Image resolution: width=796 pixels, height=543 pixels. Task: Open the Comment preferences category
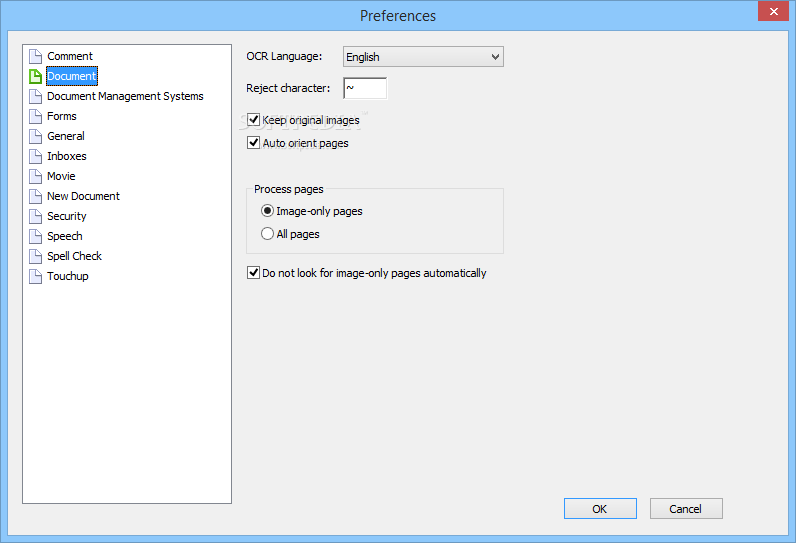coord(70,56)
